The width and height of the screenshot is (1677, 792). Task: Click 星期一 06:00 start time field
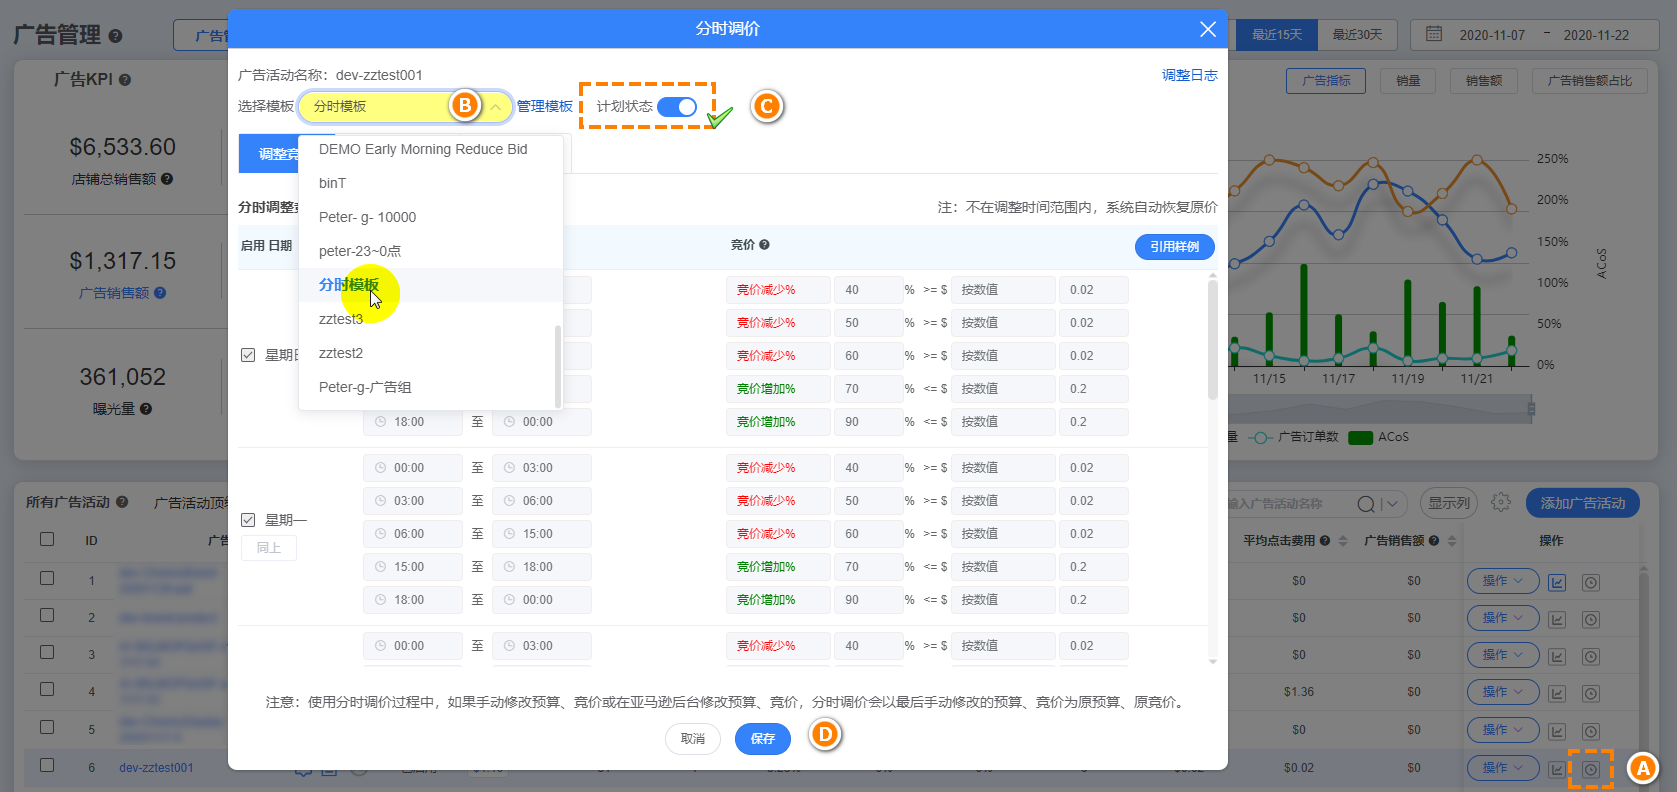click(413, 534)
